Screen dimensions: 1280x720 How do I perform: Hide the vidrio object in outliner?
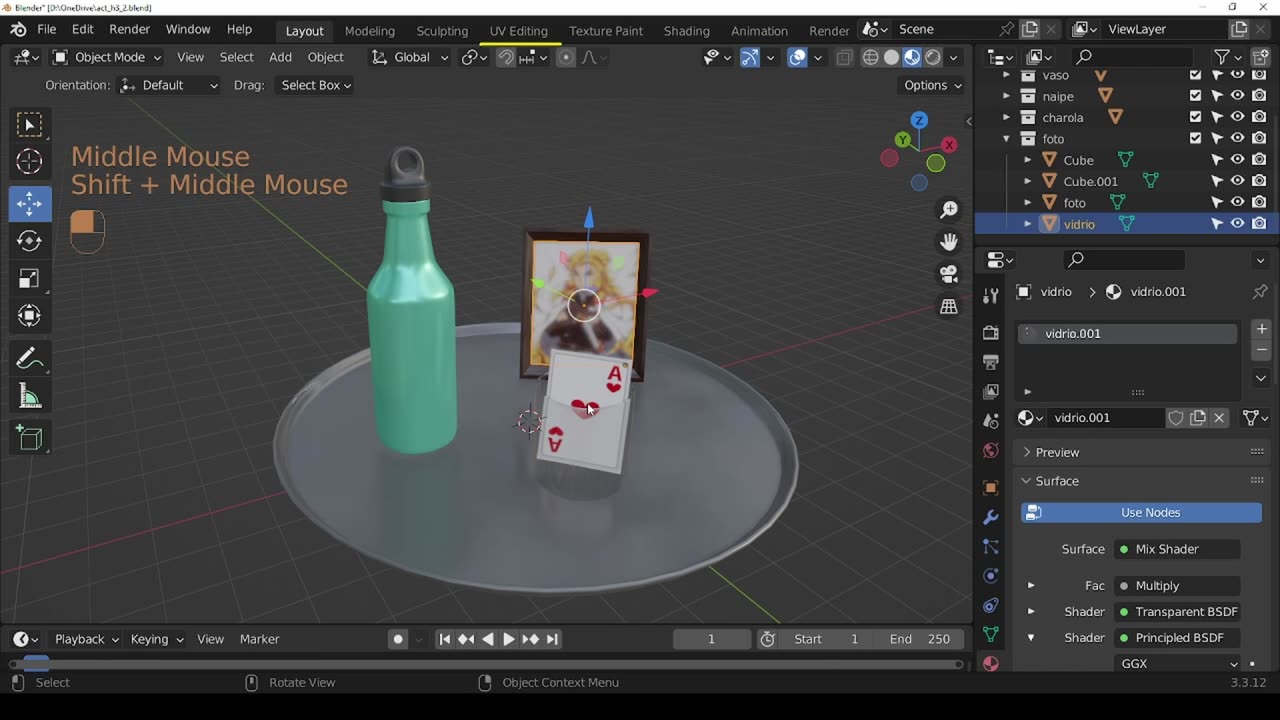1237,224
